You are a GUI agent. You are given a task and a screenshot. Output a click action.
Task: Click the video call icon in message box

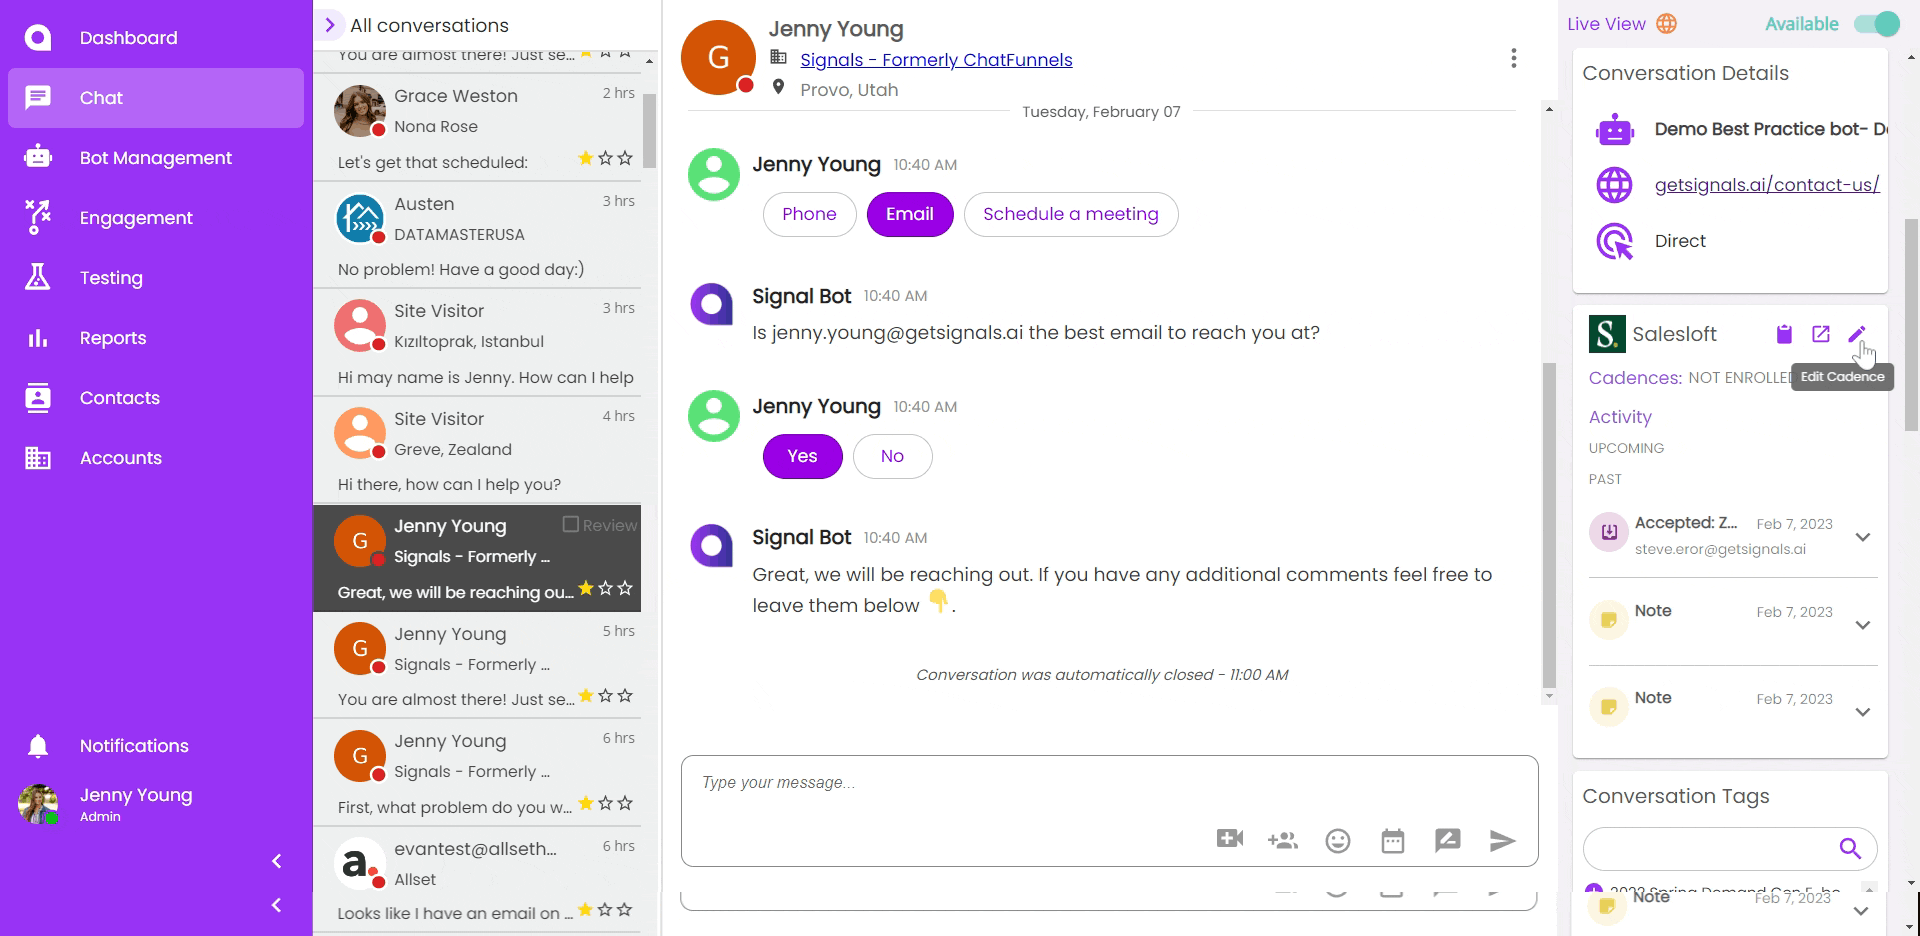(1229, 840)
